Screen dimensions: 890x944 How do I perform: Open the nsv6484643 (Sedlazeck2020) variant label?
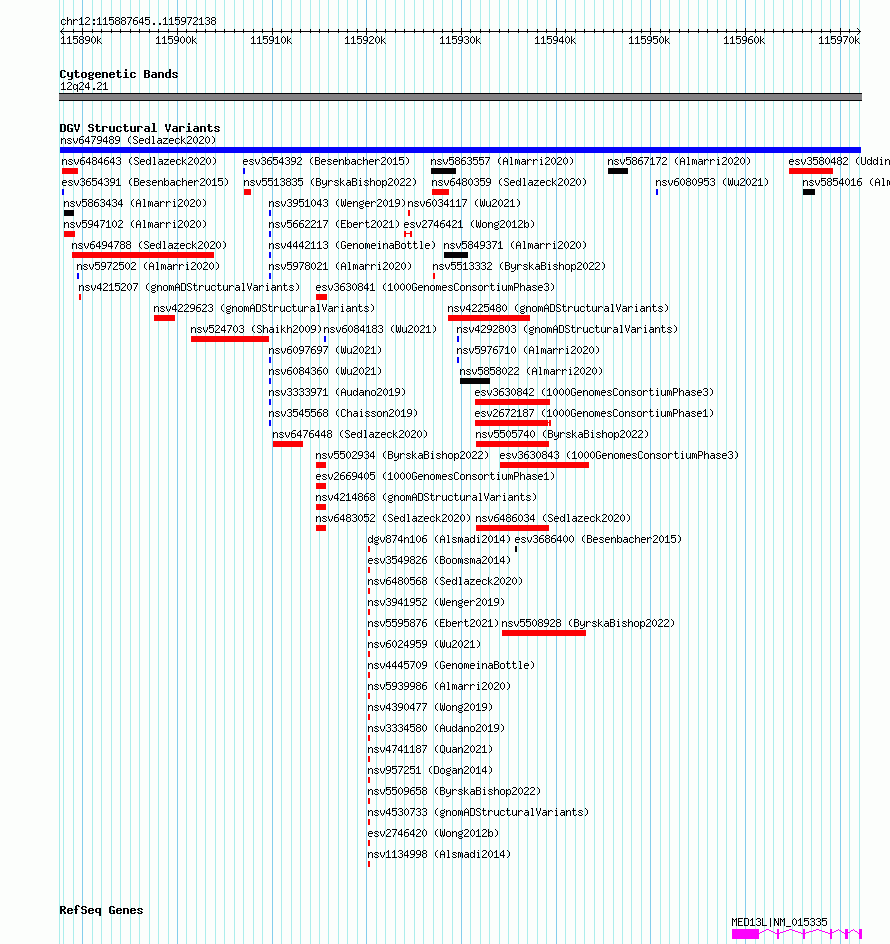tap(139, 161)
